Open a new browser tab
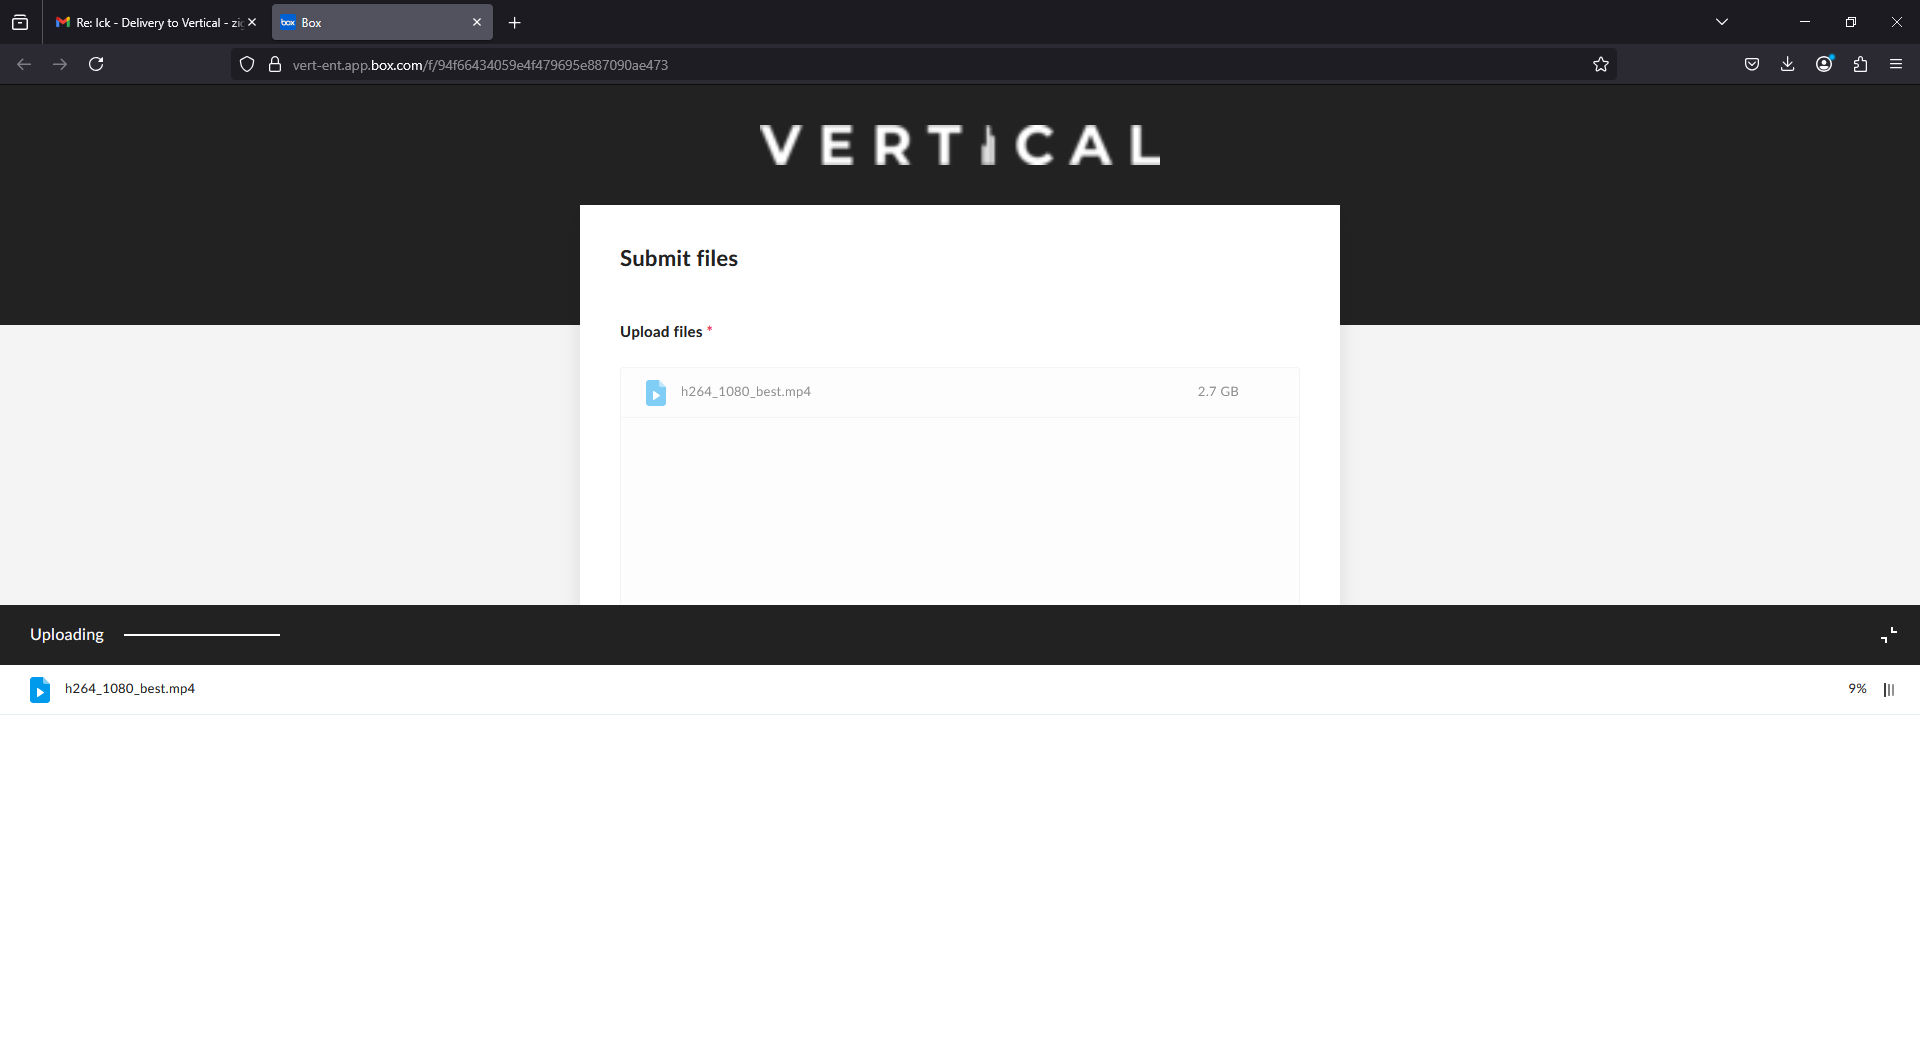Image resolution: width=1920 pixels, height=1040 pixels. point(515,22)
